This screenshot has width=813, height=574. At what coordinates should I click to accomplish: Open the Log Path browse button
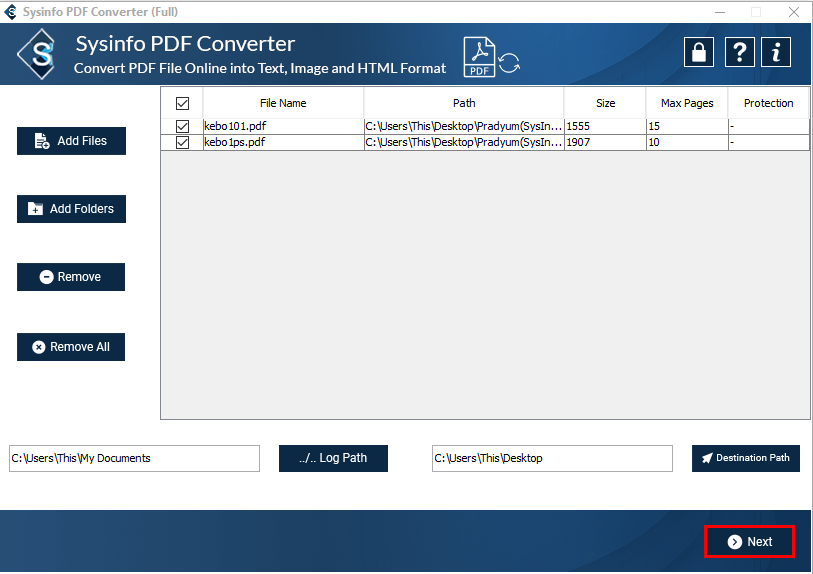coord(333,458)
